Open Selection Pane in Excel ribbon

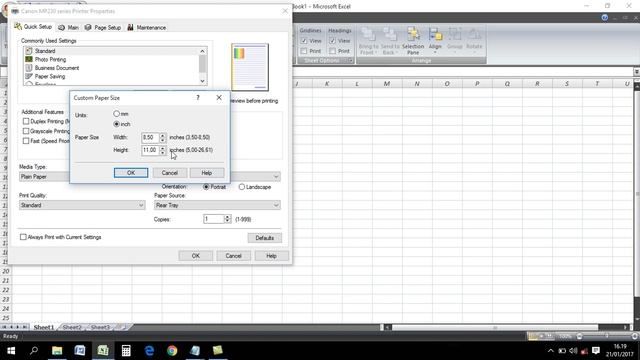pos(413,41)
